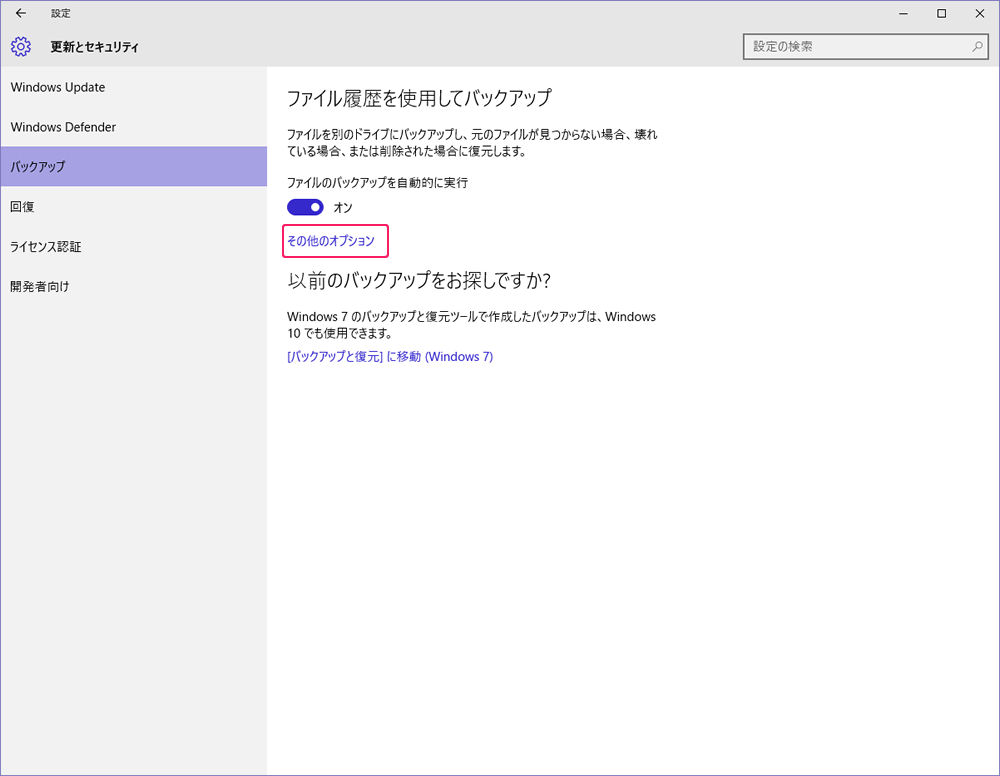The height and width of the screenshot is (776, 1000).
Task: Minimize the settings window
Action: coord(903,13)
